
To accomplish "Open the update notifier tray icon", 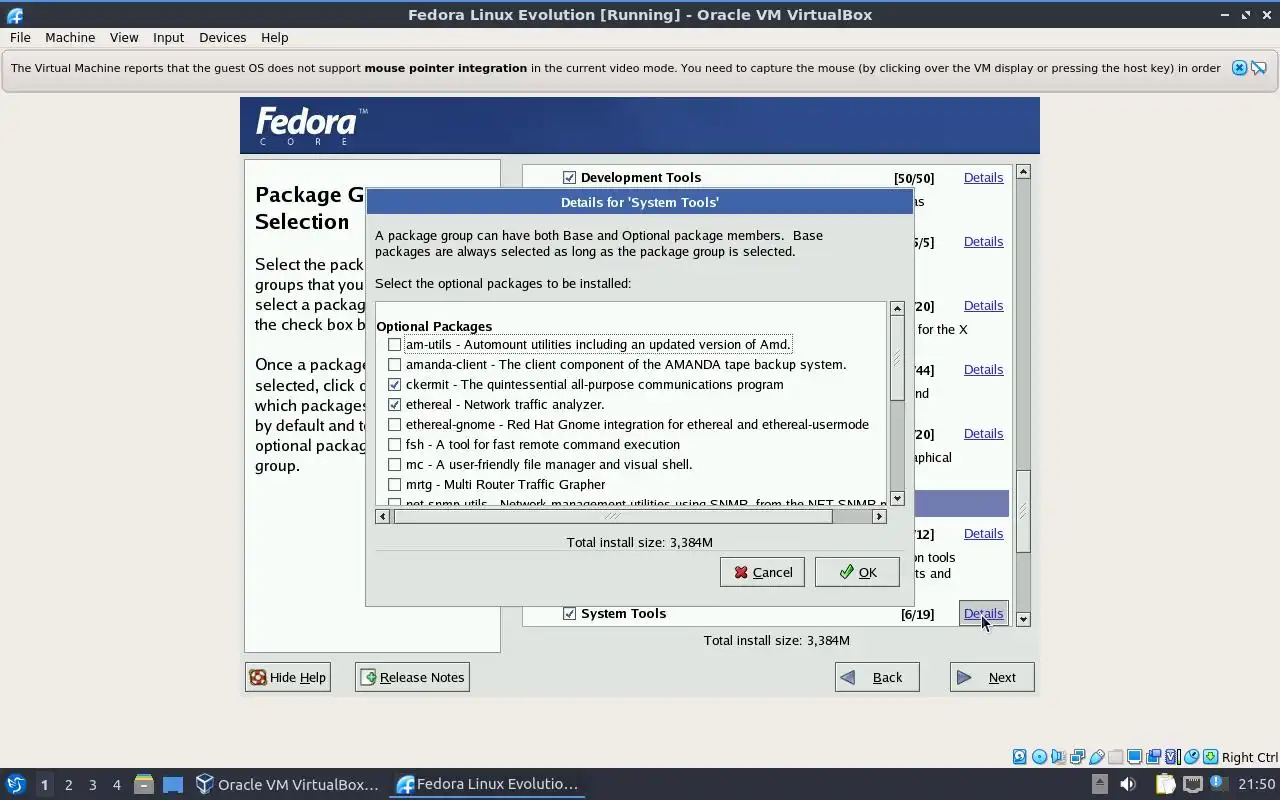I will 1219,783.
